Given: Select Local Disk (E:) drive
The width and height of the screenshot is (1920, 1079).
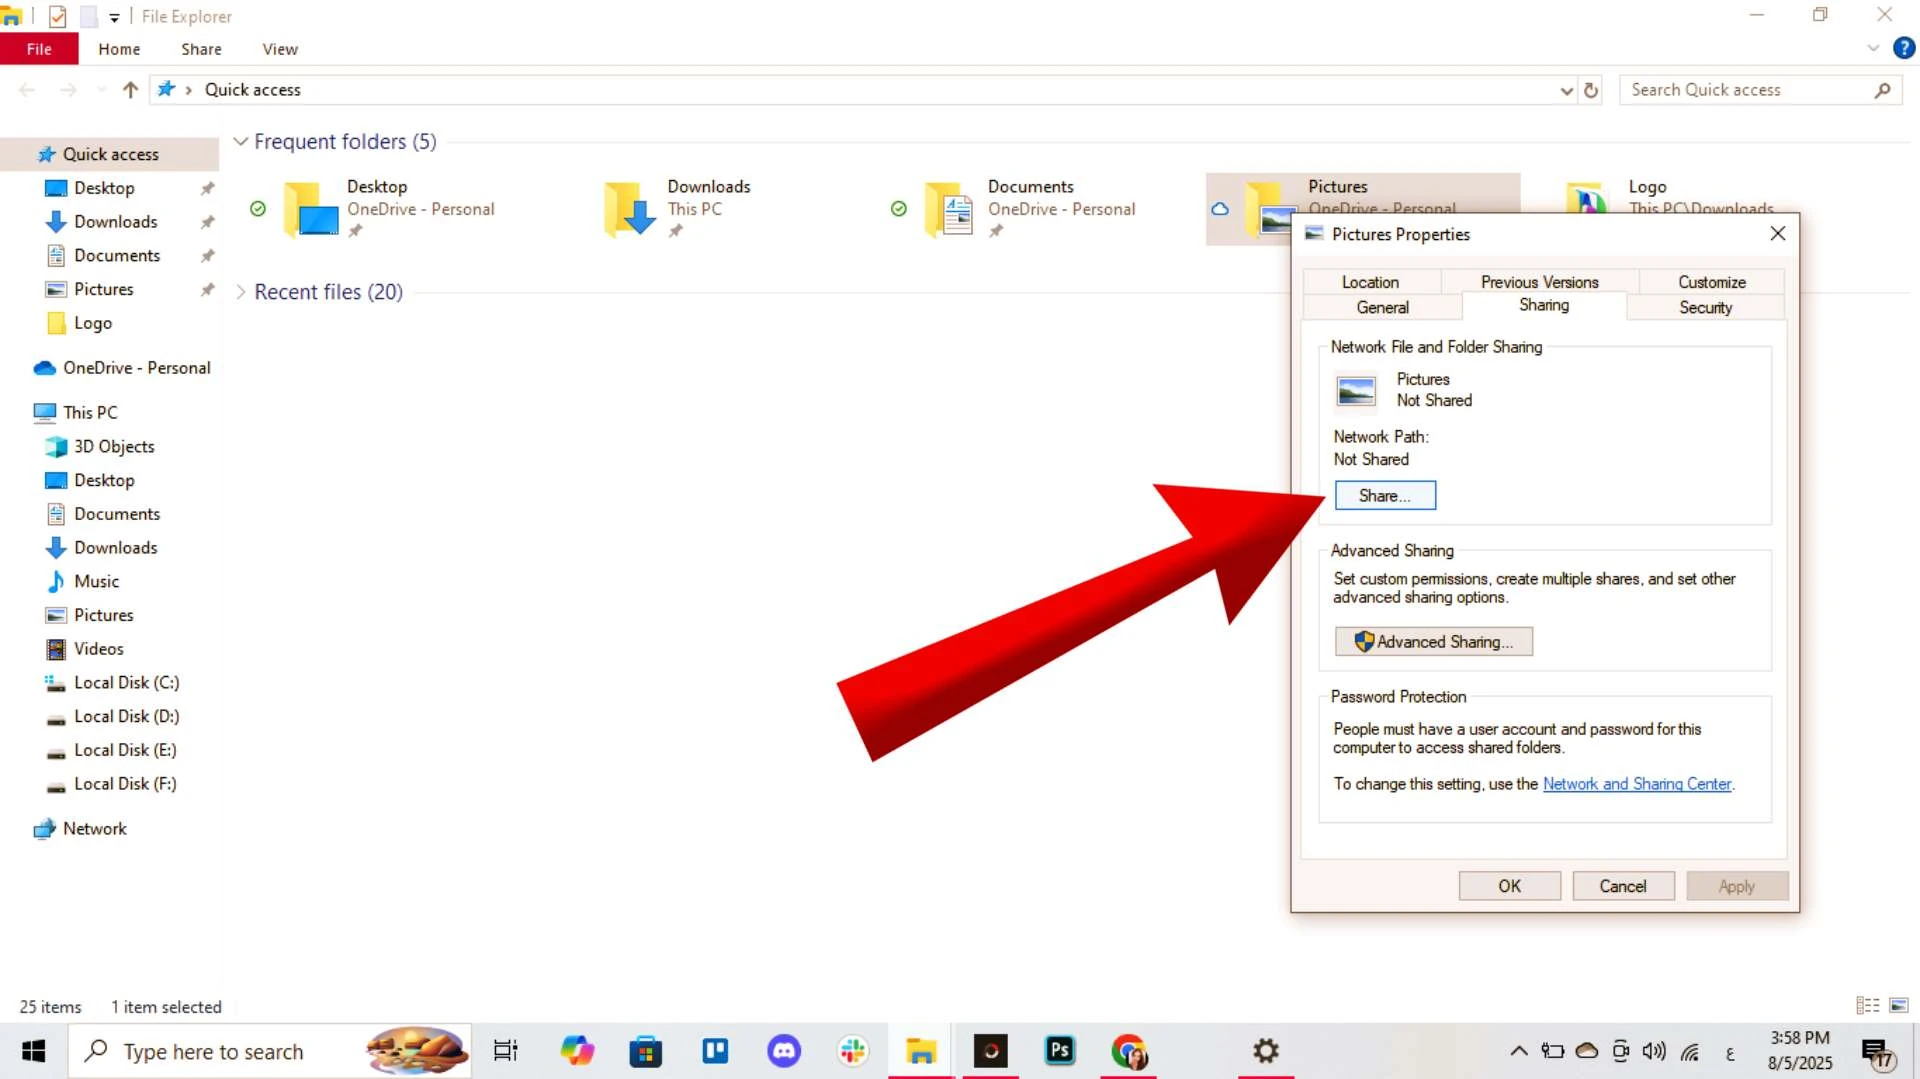Looking at the screenshot, I should (125, 750).
